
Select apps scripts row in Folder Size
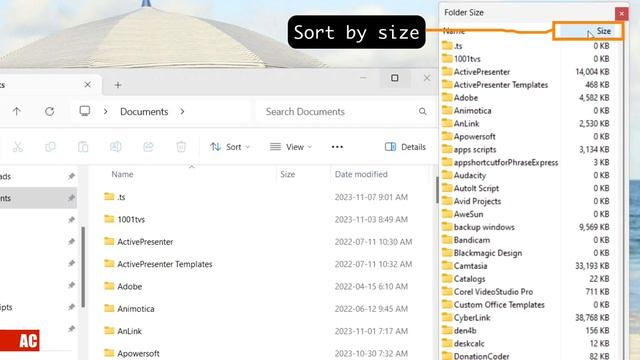point(527,149)
